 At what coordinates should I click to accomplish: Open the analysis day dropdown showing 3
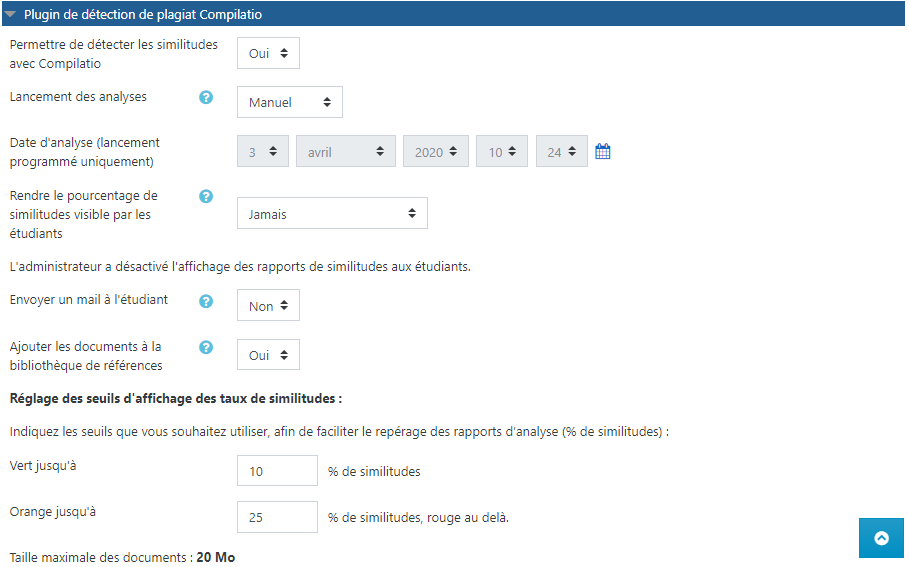click(262, 152)
